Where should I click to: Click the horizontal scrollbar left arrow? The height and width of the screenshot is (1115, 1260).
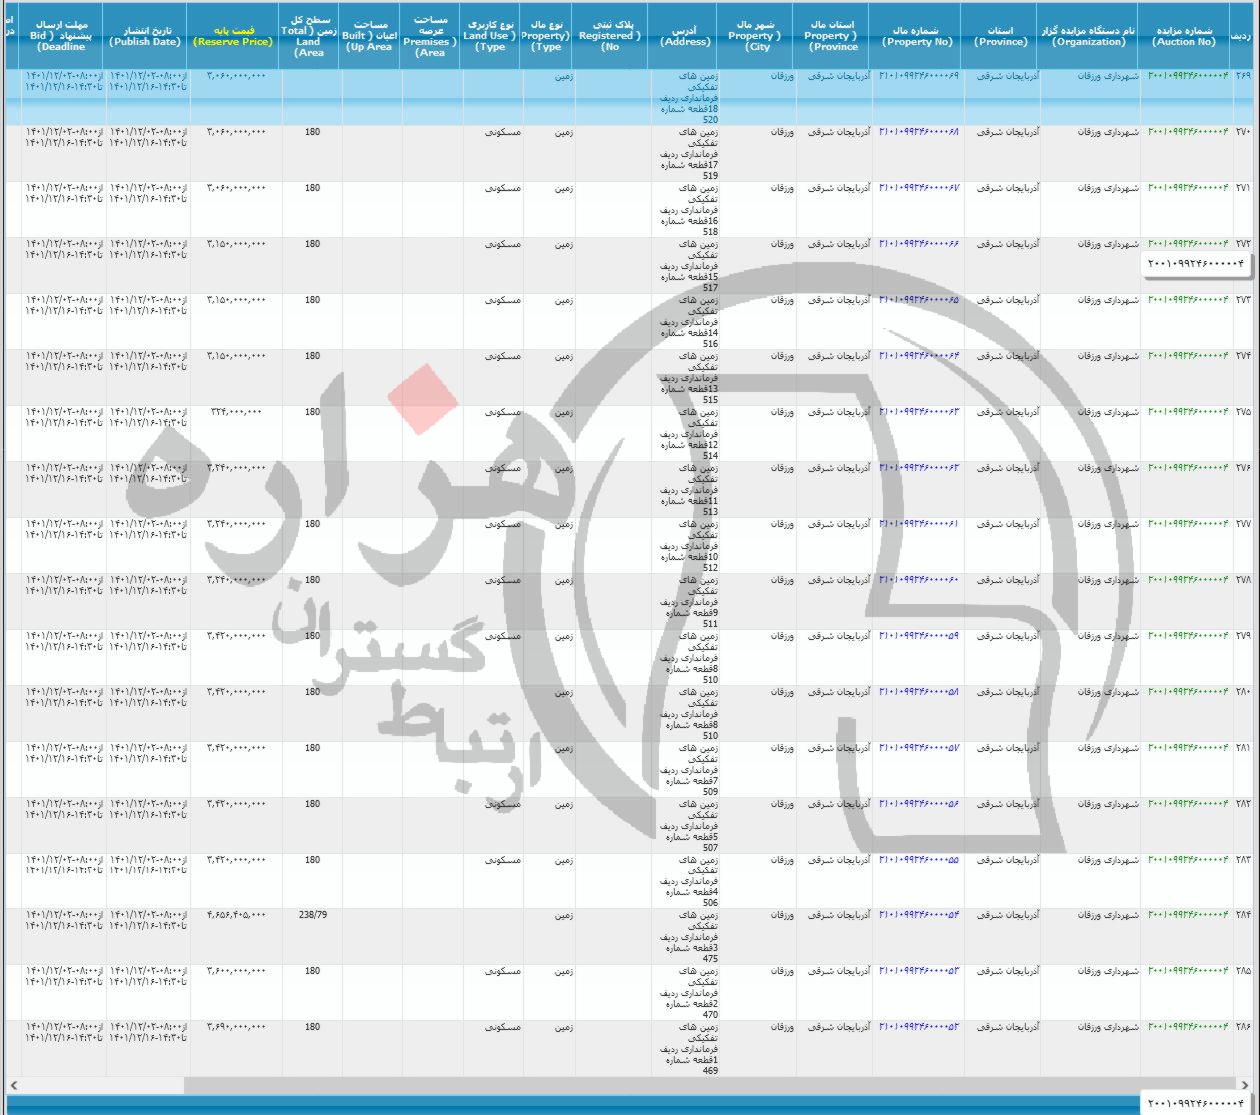pos(12,1085)
